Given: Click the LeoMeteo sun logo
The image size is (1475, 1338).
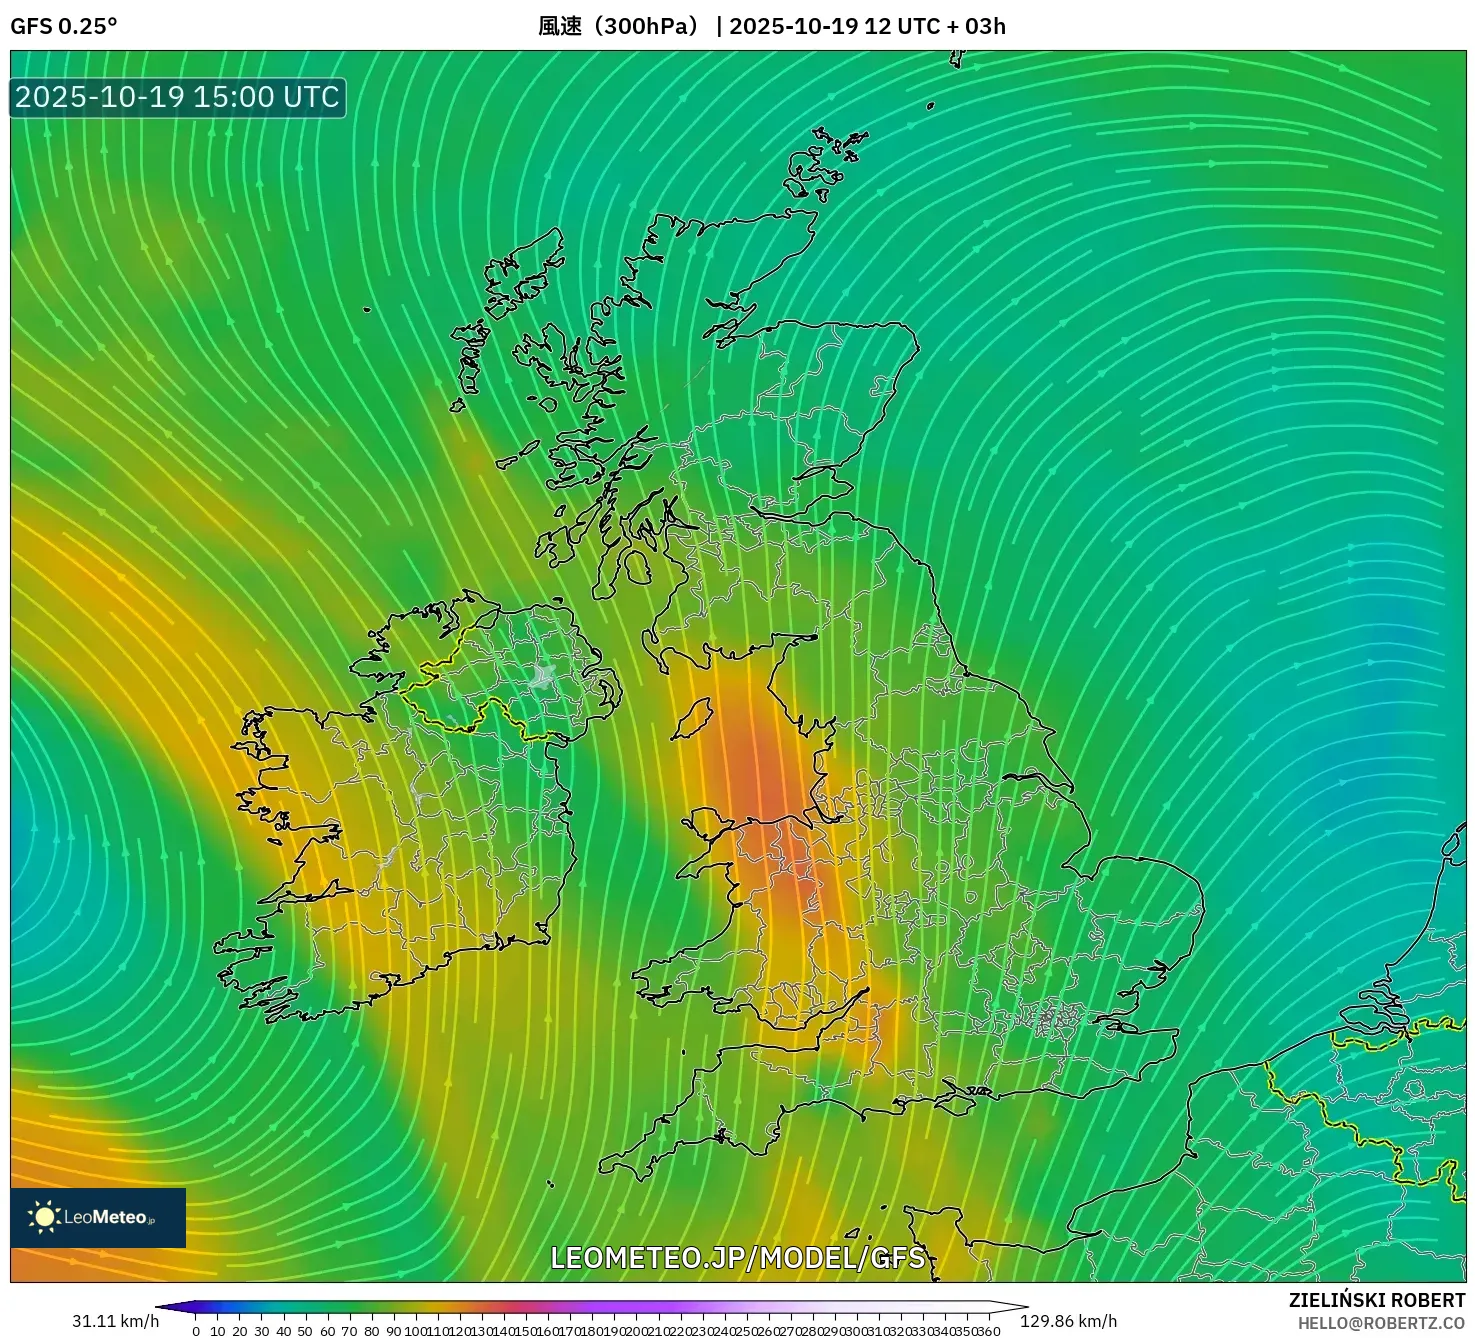Looking at the screenshot, I should click(45, 1217).
